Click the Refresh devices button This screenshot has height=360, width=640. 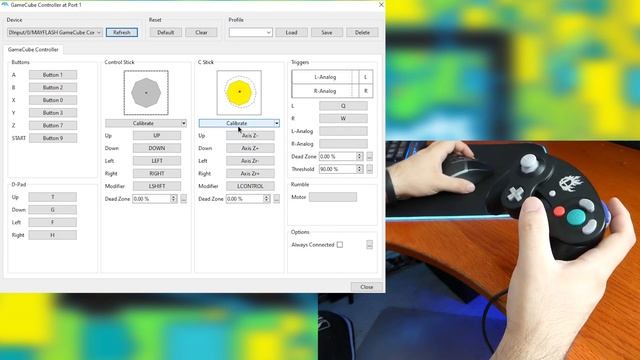click(122, 32)
